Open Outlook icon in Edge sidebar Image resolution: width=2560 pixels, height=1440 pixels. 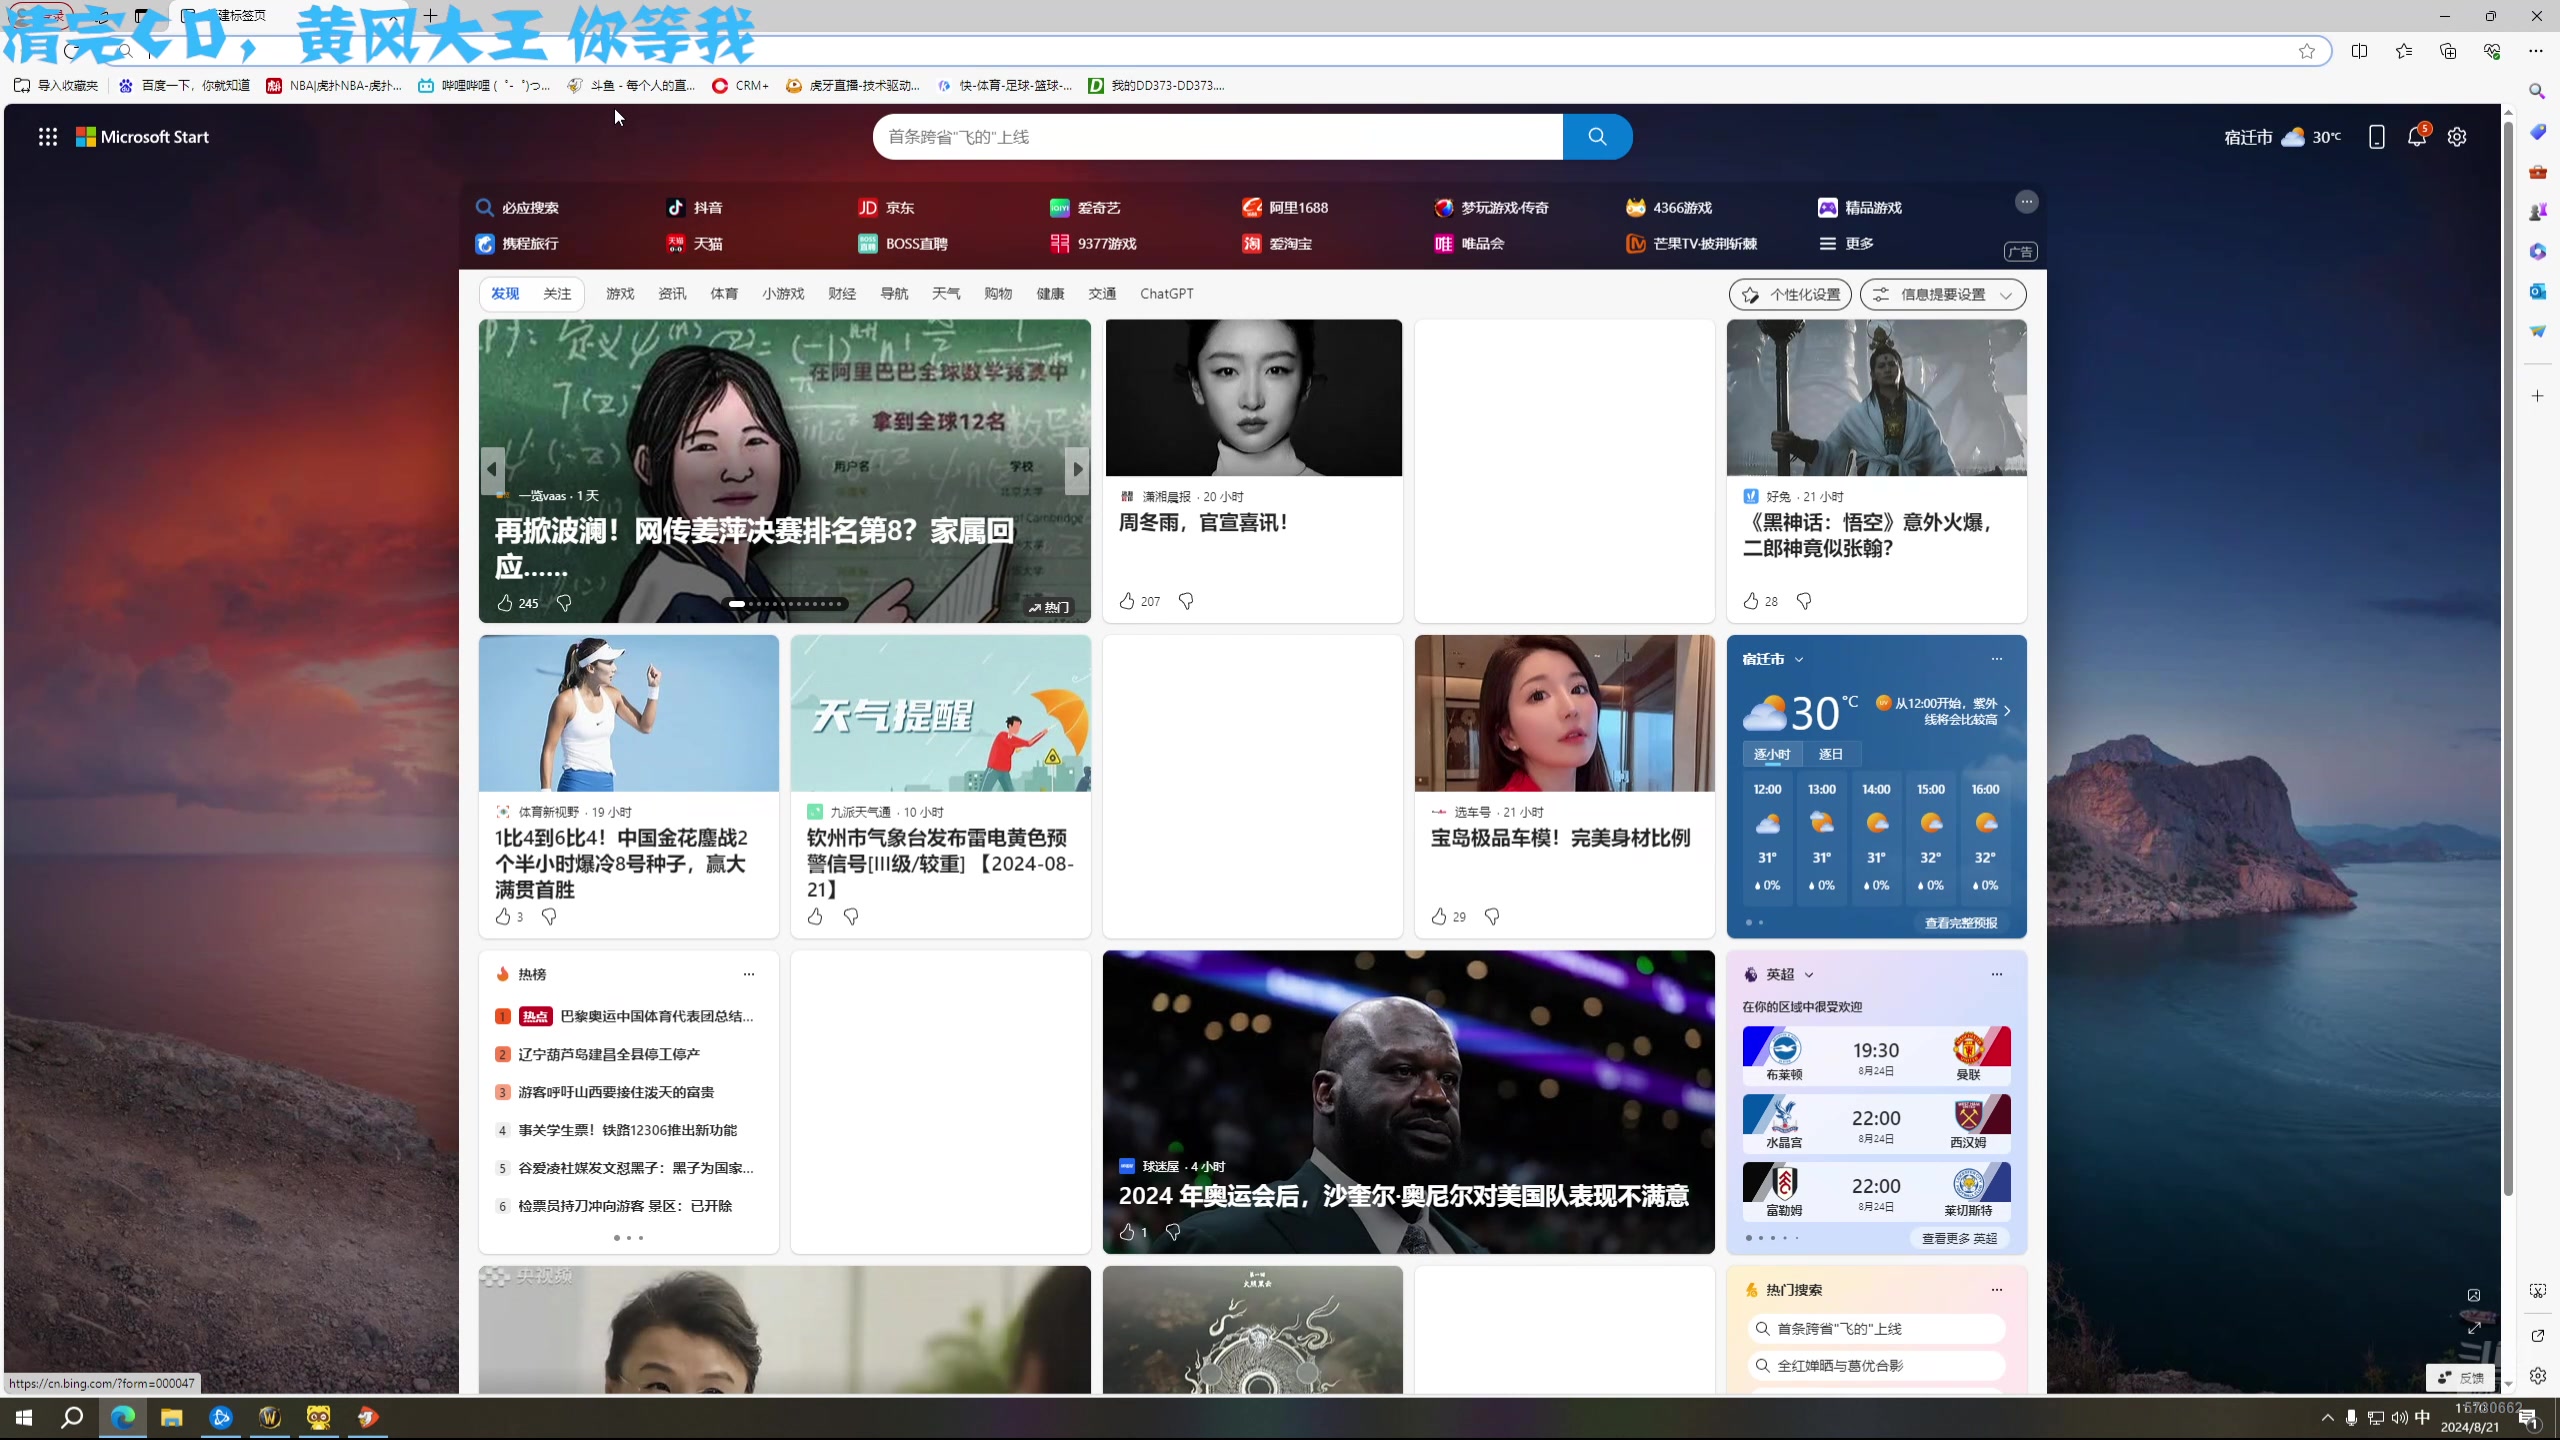click(x=2537, y=291)
